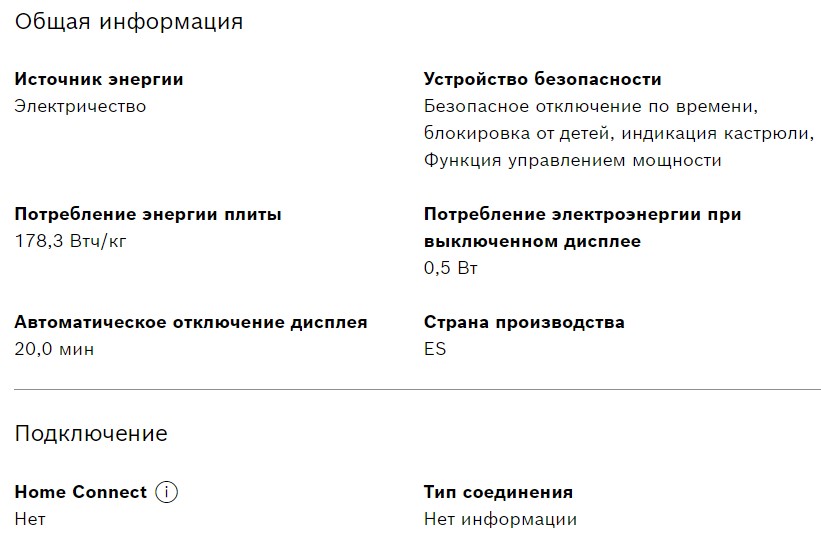Click the "20,0 мин" value
This screenshot has width=821, height=544.
point(54,349)
